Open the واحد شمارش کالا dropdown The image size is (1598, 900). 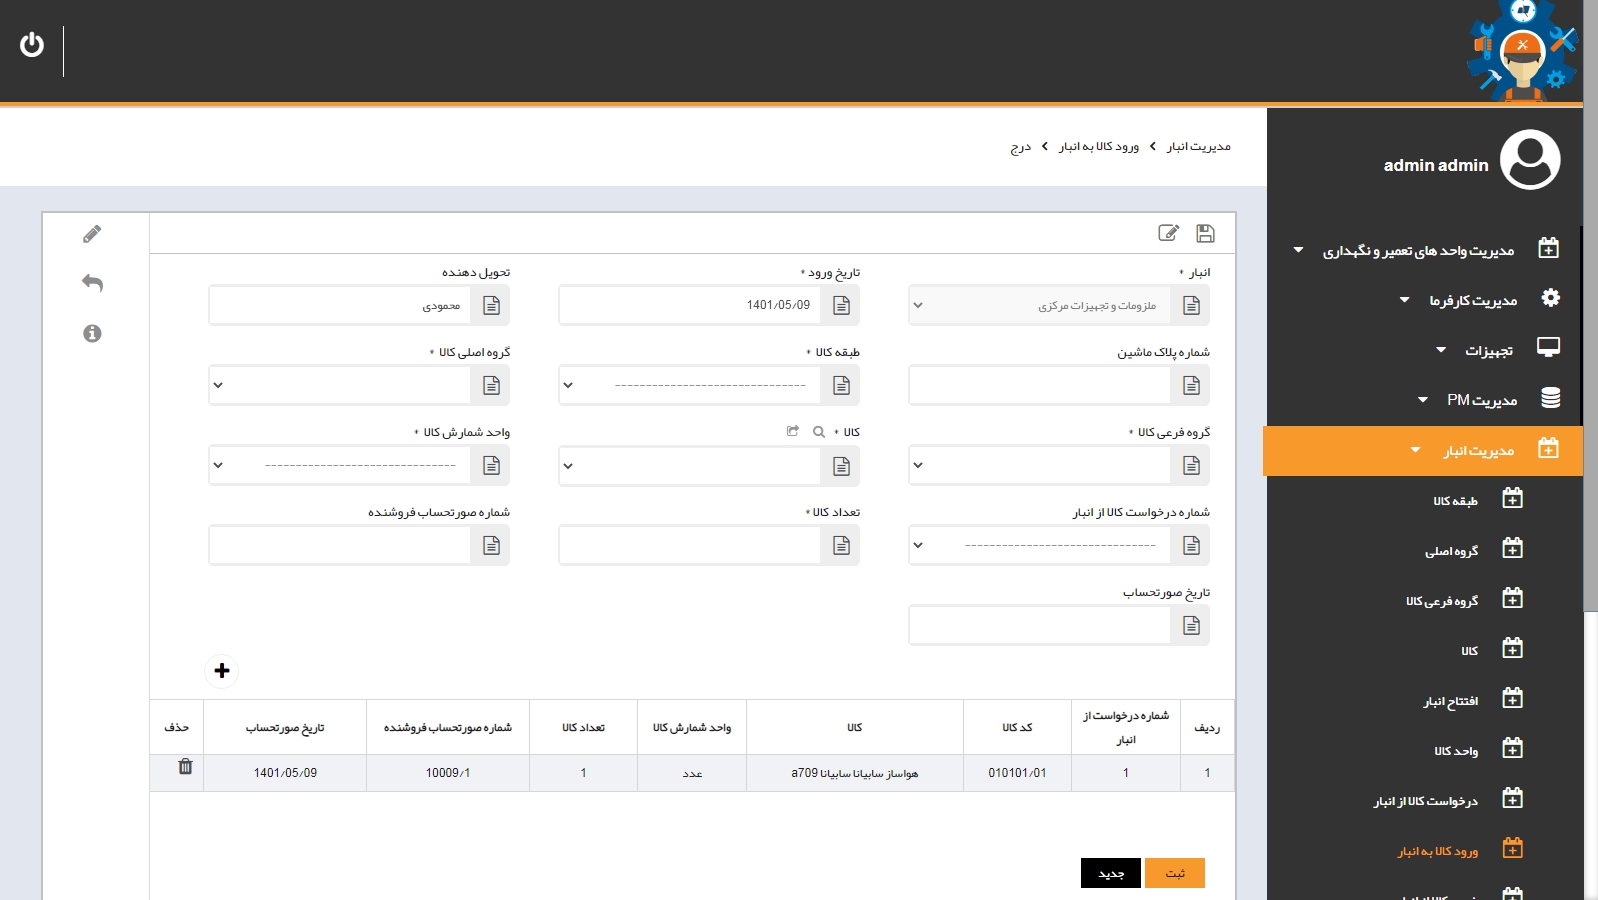click(x=340, y=466)
